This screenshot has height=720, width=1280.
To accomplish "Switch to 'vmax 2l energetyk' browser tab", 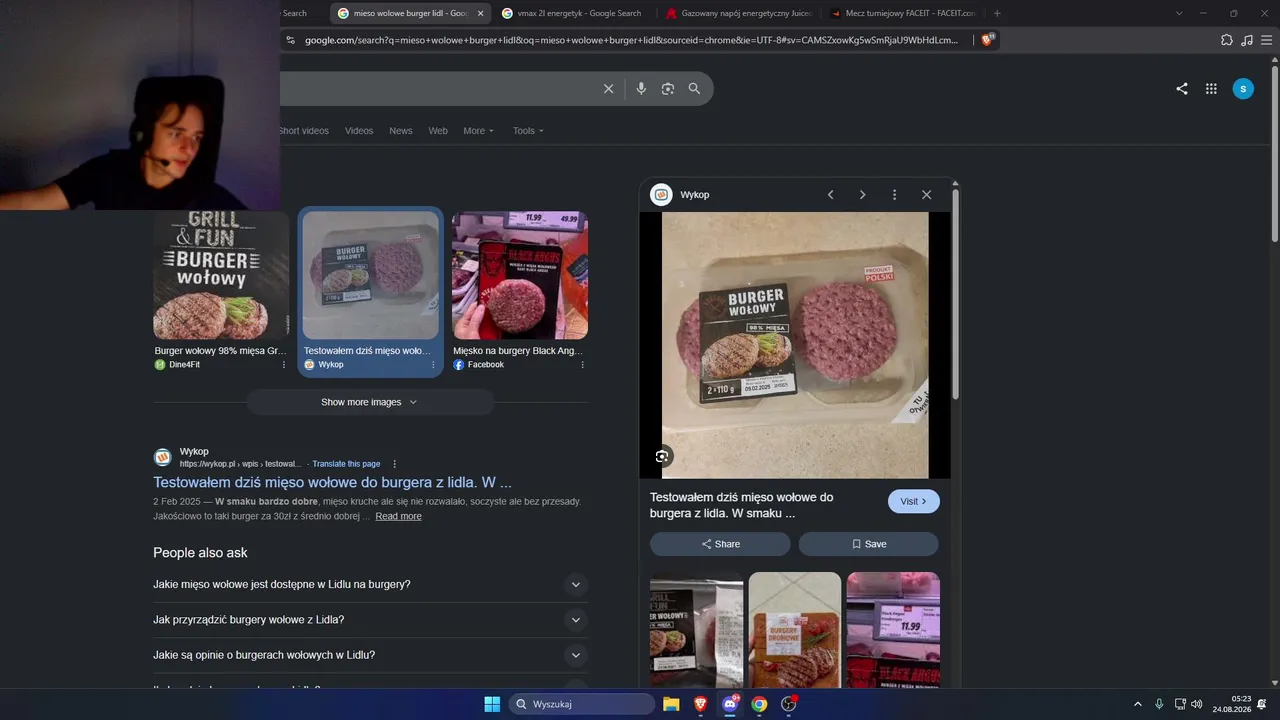I will [573, 13].
